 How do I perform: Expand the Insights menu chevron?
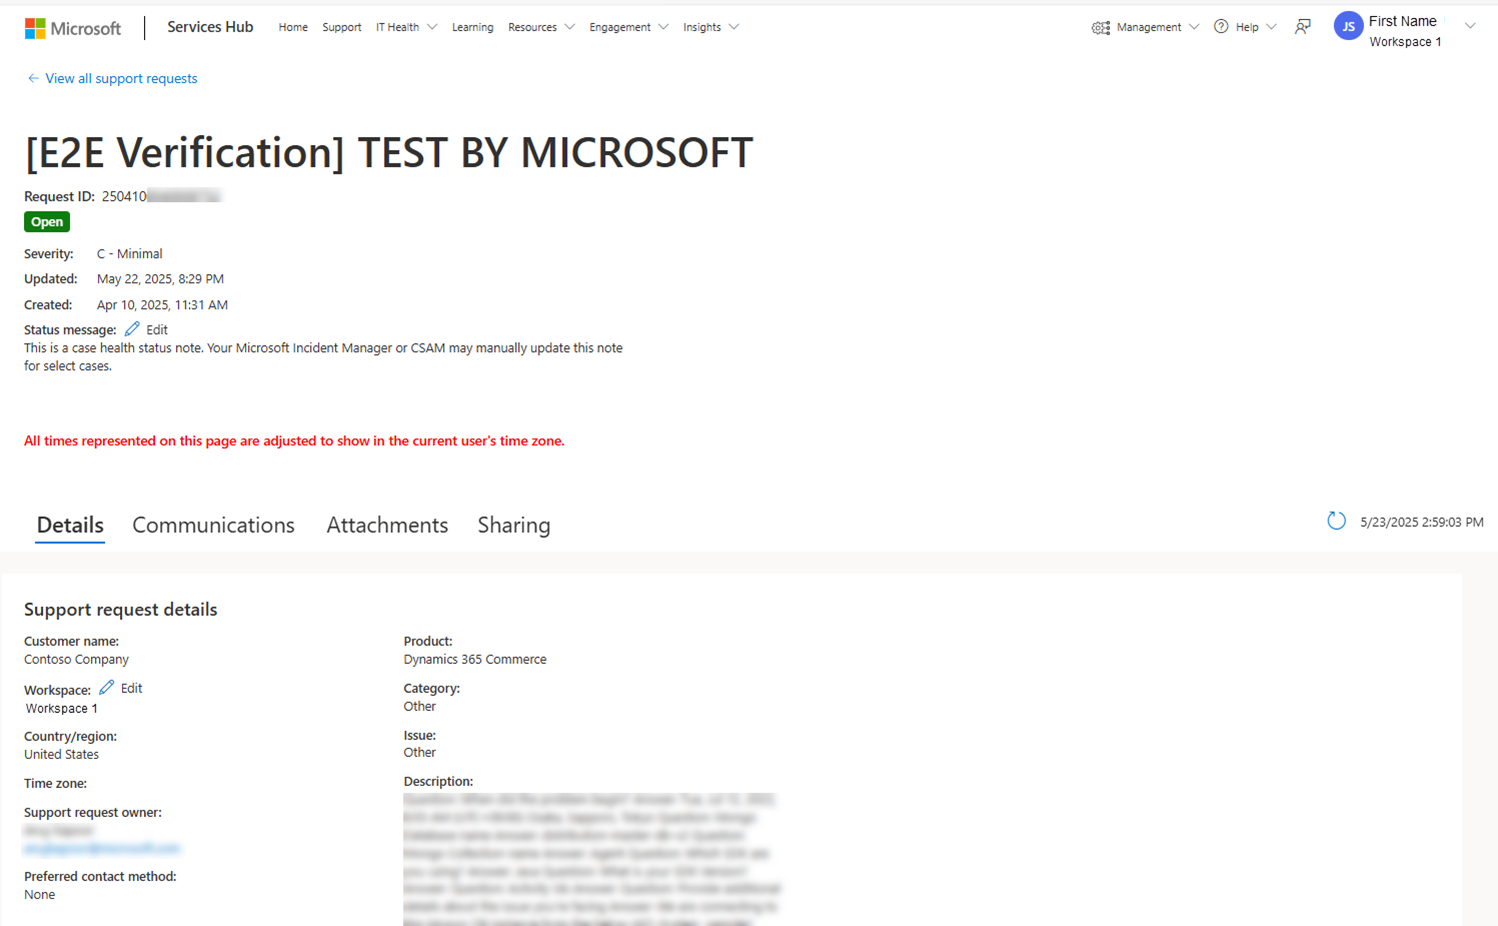coord(733,27)
